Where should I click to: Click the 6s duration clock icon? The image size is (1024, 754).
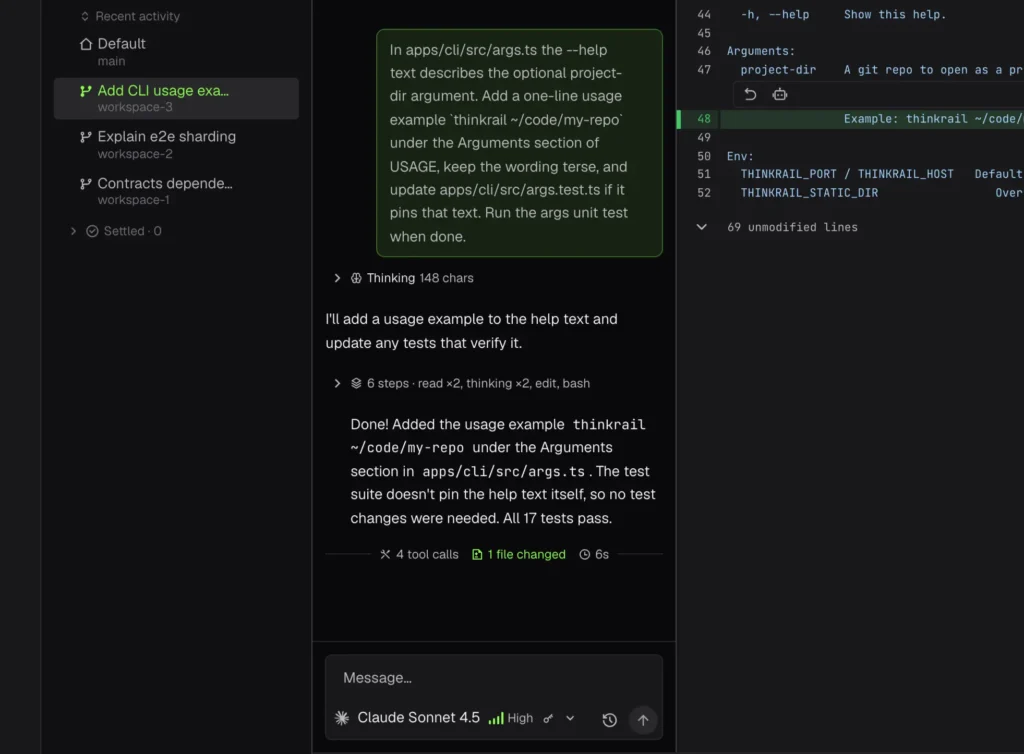pos(584,554)
